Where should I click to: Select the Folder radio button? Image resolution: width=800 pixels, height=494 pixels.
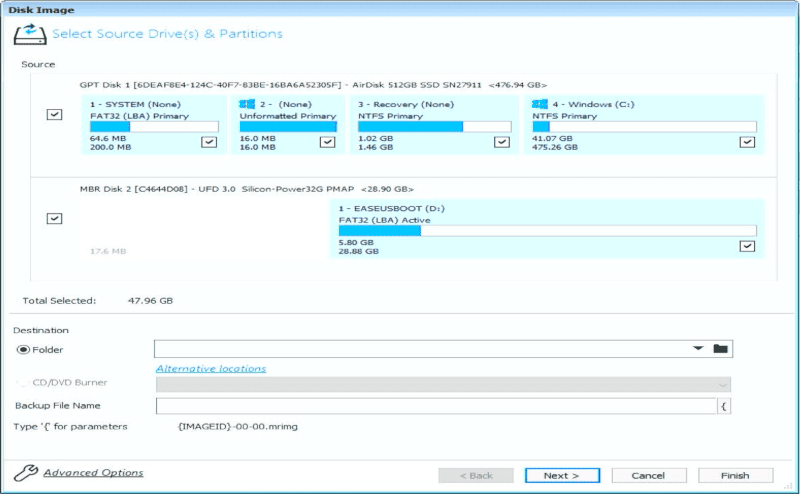pyautogui.click(x=23, y=350)
